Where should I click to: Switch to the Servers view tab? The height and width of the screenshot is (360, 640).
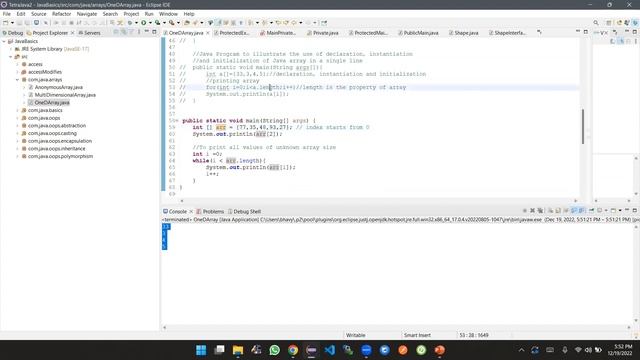point(89,33)
